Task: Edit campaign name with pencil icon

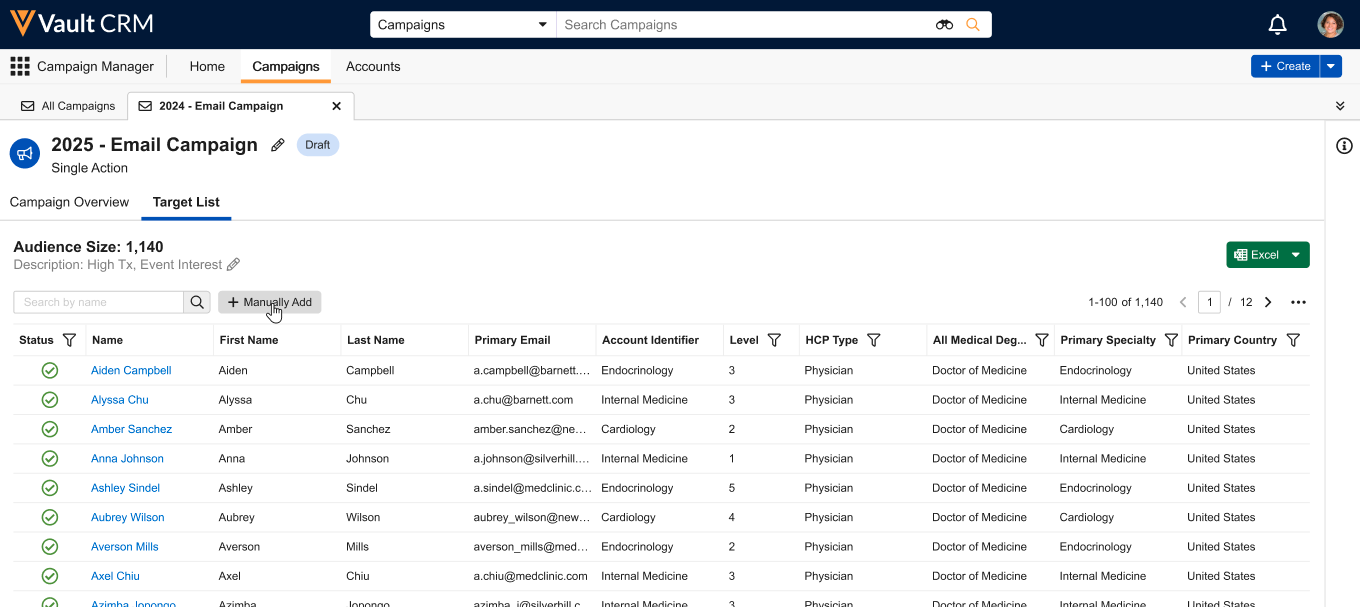Action: coord(278,145)
